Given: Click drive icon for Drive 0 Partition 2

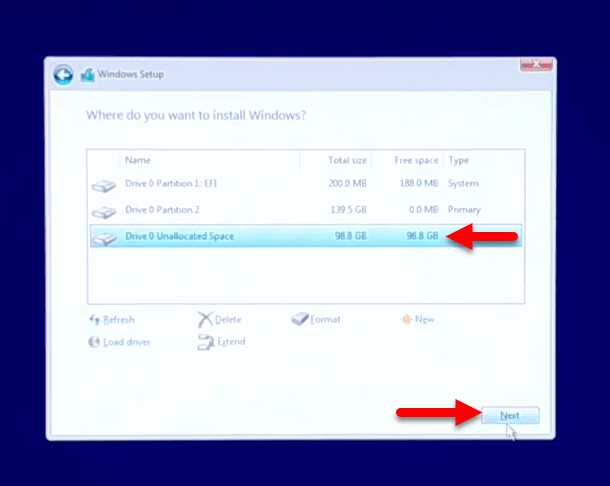Looking at the screenshot, I should 104,212.
